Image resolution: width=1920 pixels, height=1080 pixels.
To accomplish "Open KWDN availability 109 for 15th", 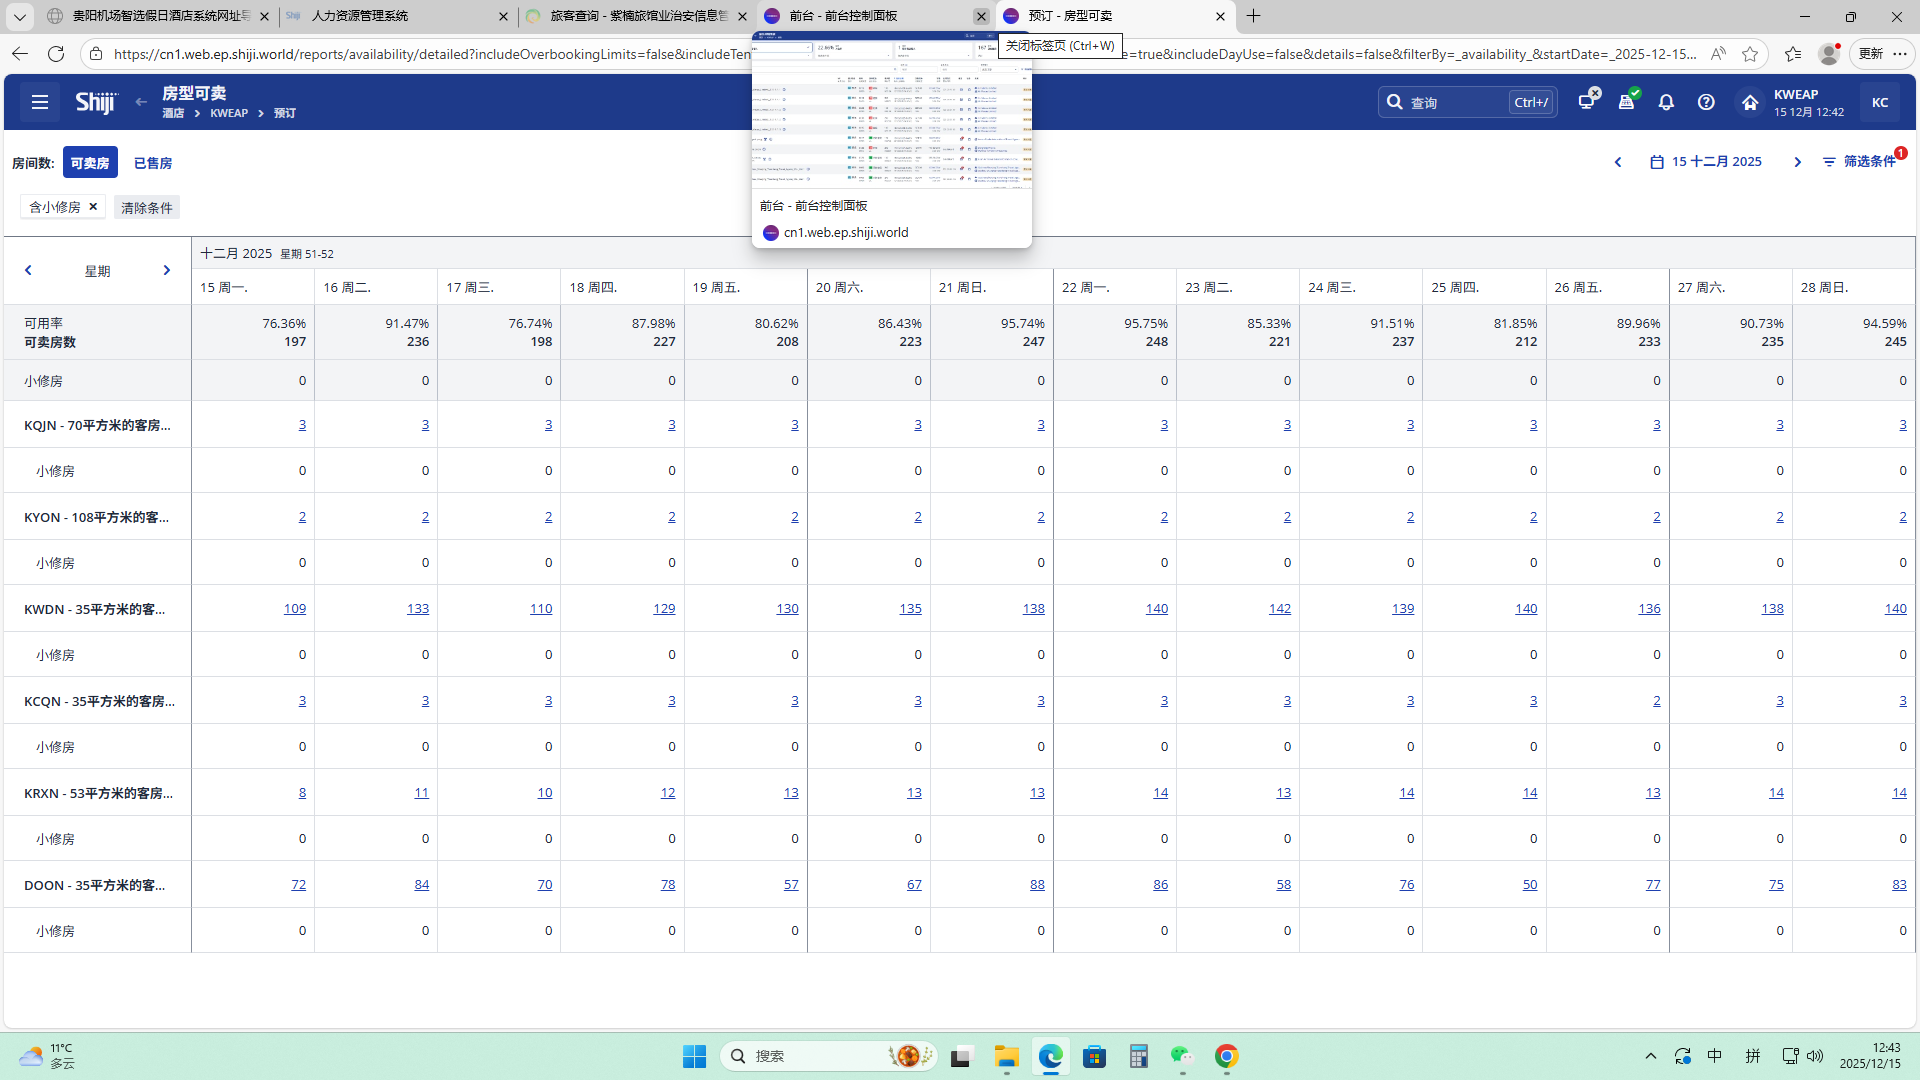I will [294, 609].
